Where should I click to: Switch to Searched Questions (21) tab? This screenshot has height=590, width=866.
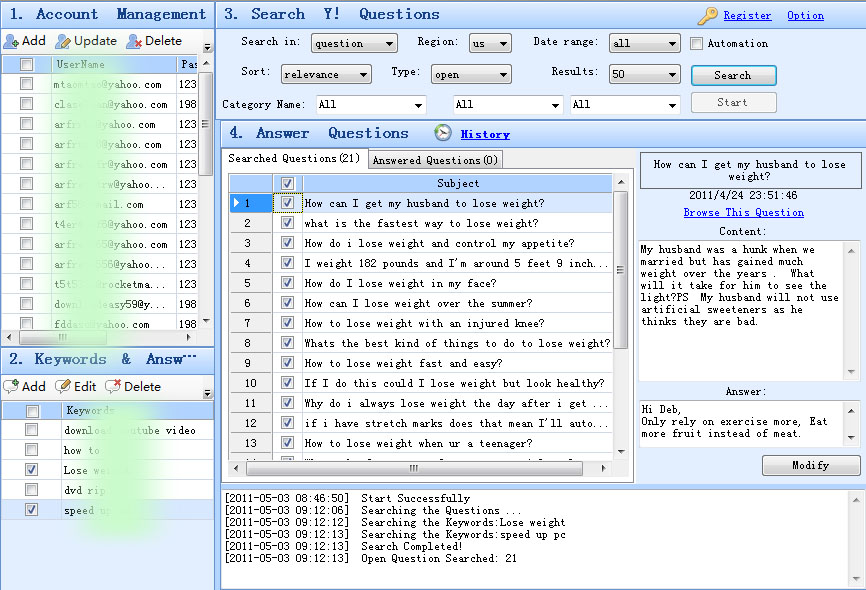[294, 159]
